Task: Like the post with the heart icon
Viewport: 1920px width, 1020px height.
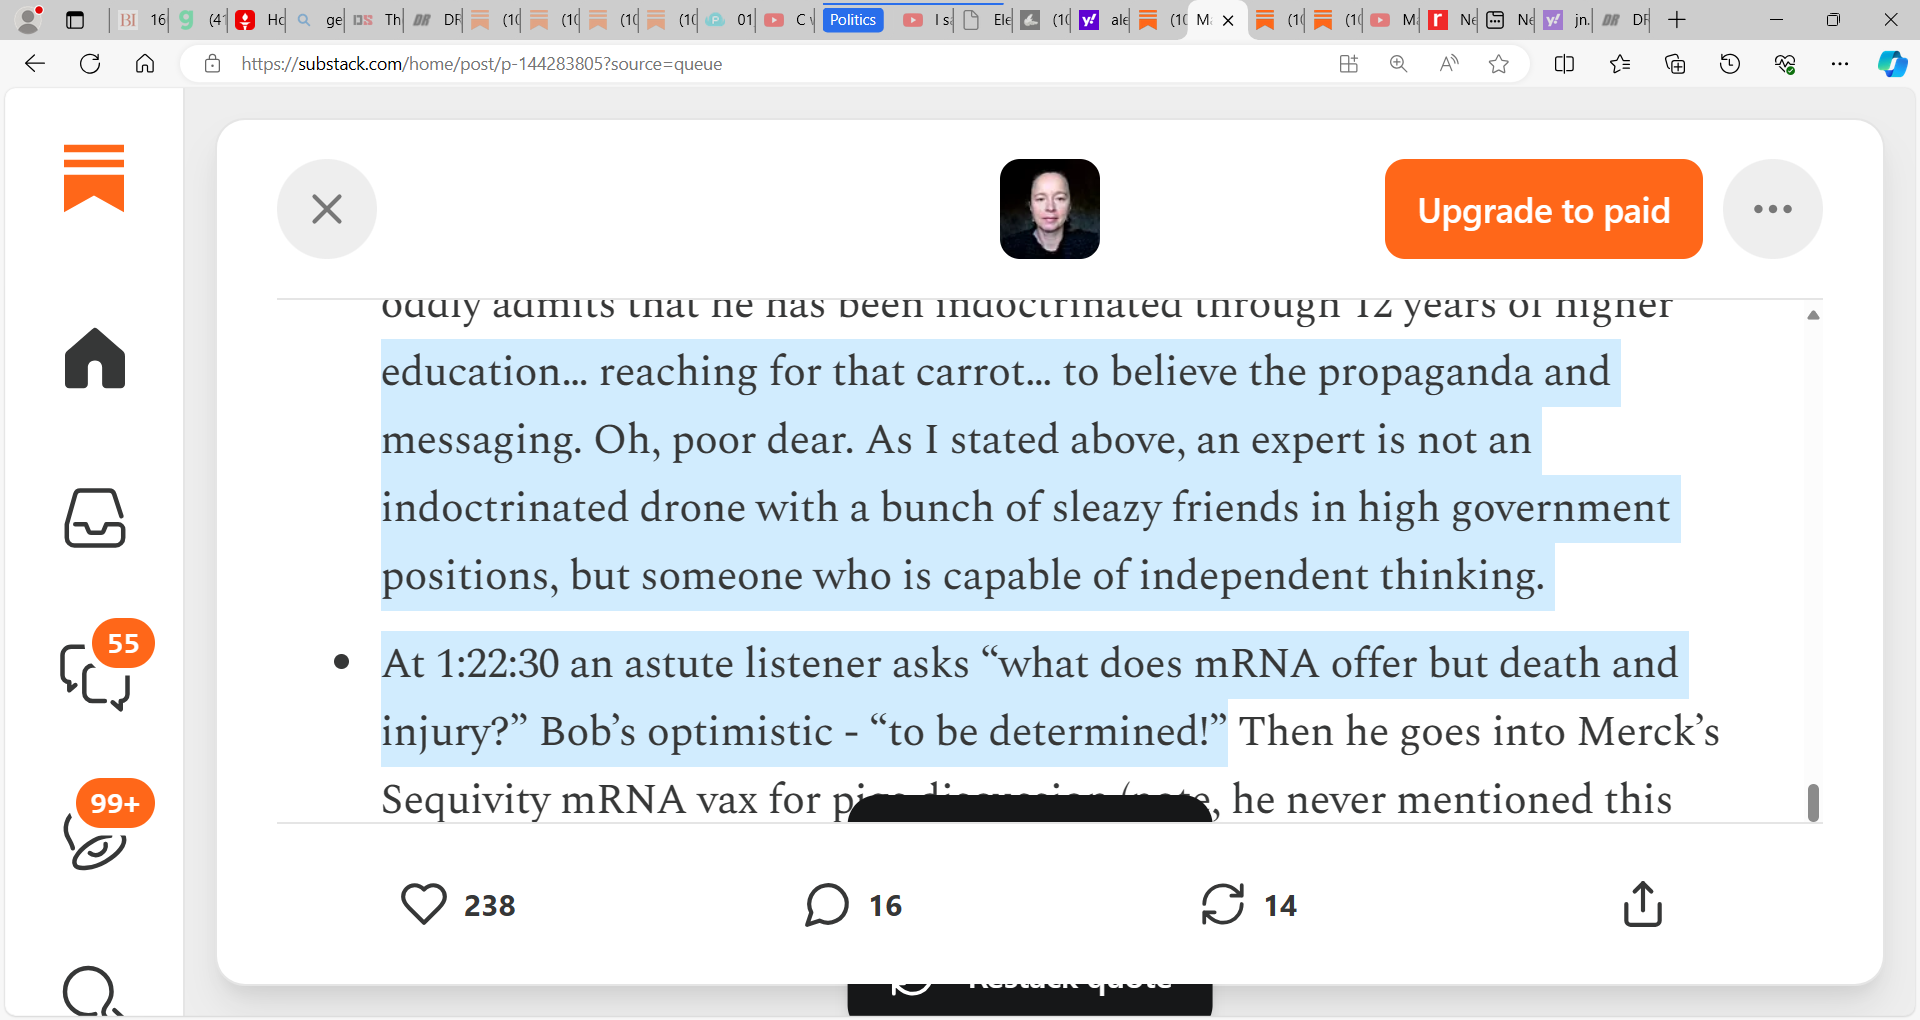Action: click(x=424, y=904)
